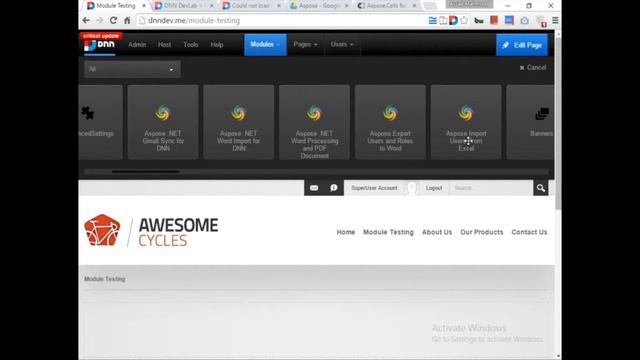Go to About Us navigation link
The width and height of the screenshot is (640, 360).
click(437, 232)
